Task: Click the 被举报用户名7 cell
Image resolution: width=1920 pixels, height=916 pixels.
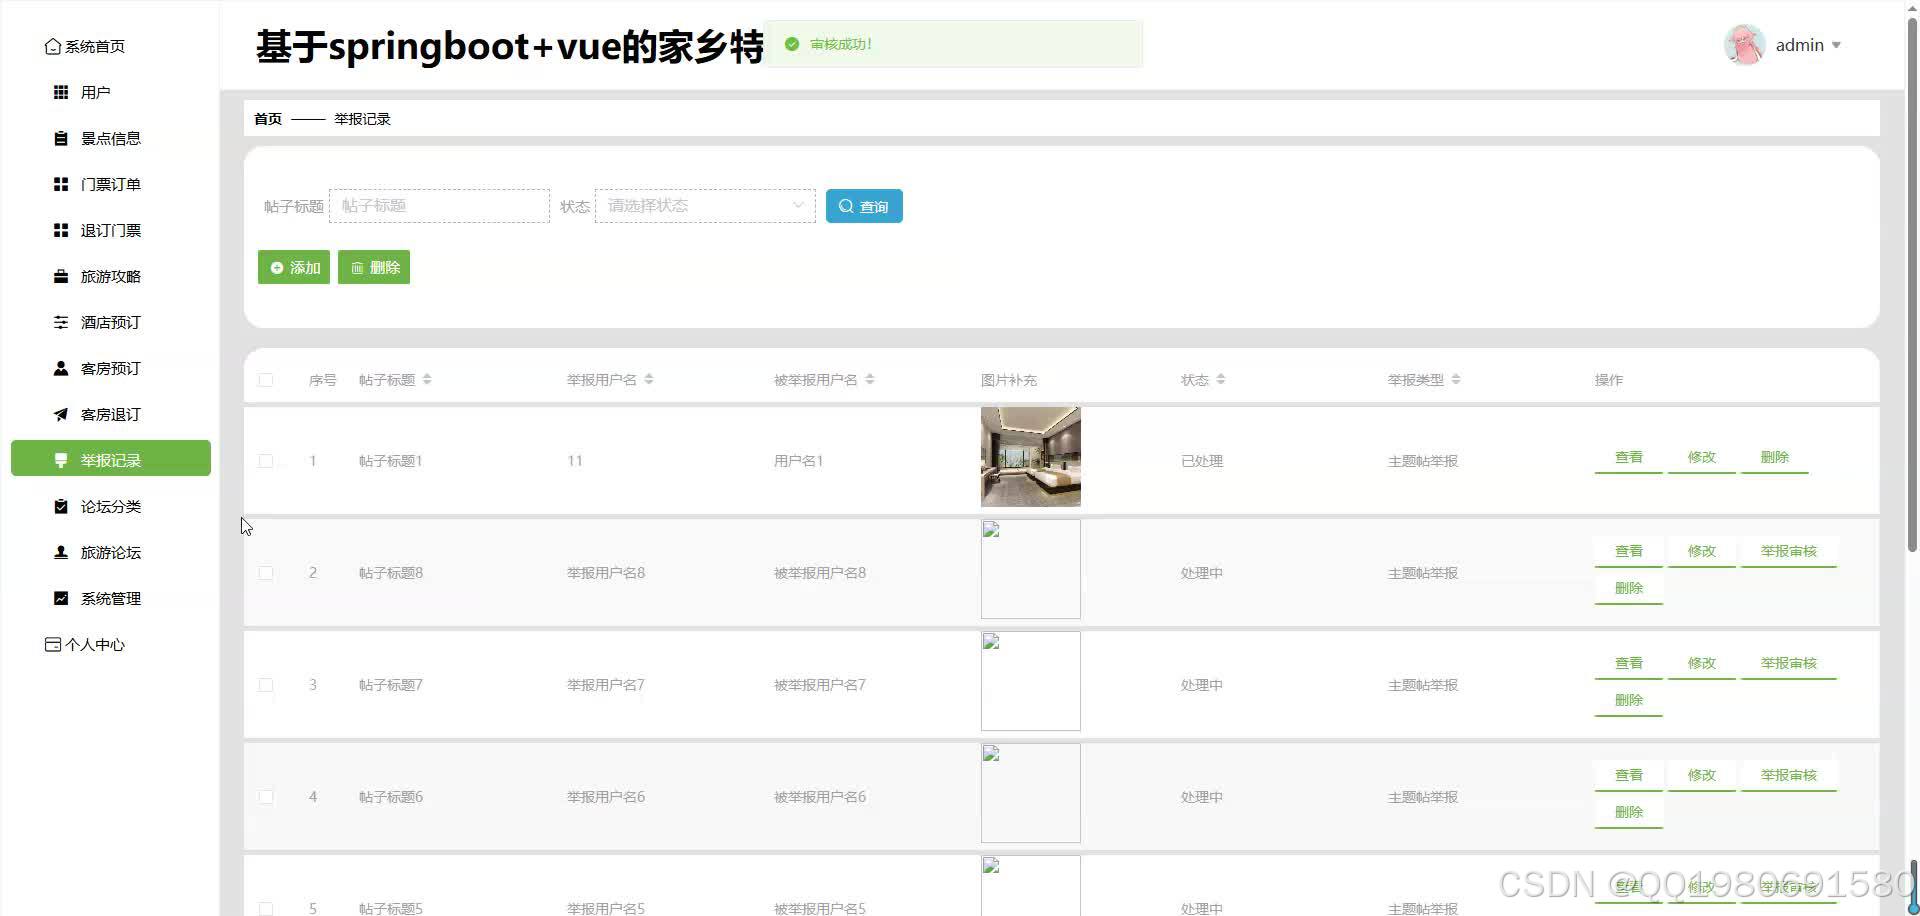Action: (820, 685)
